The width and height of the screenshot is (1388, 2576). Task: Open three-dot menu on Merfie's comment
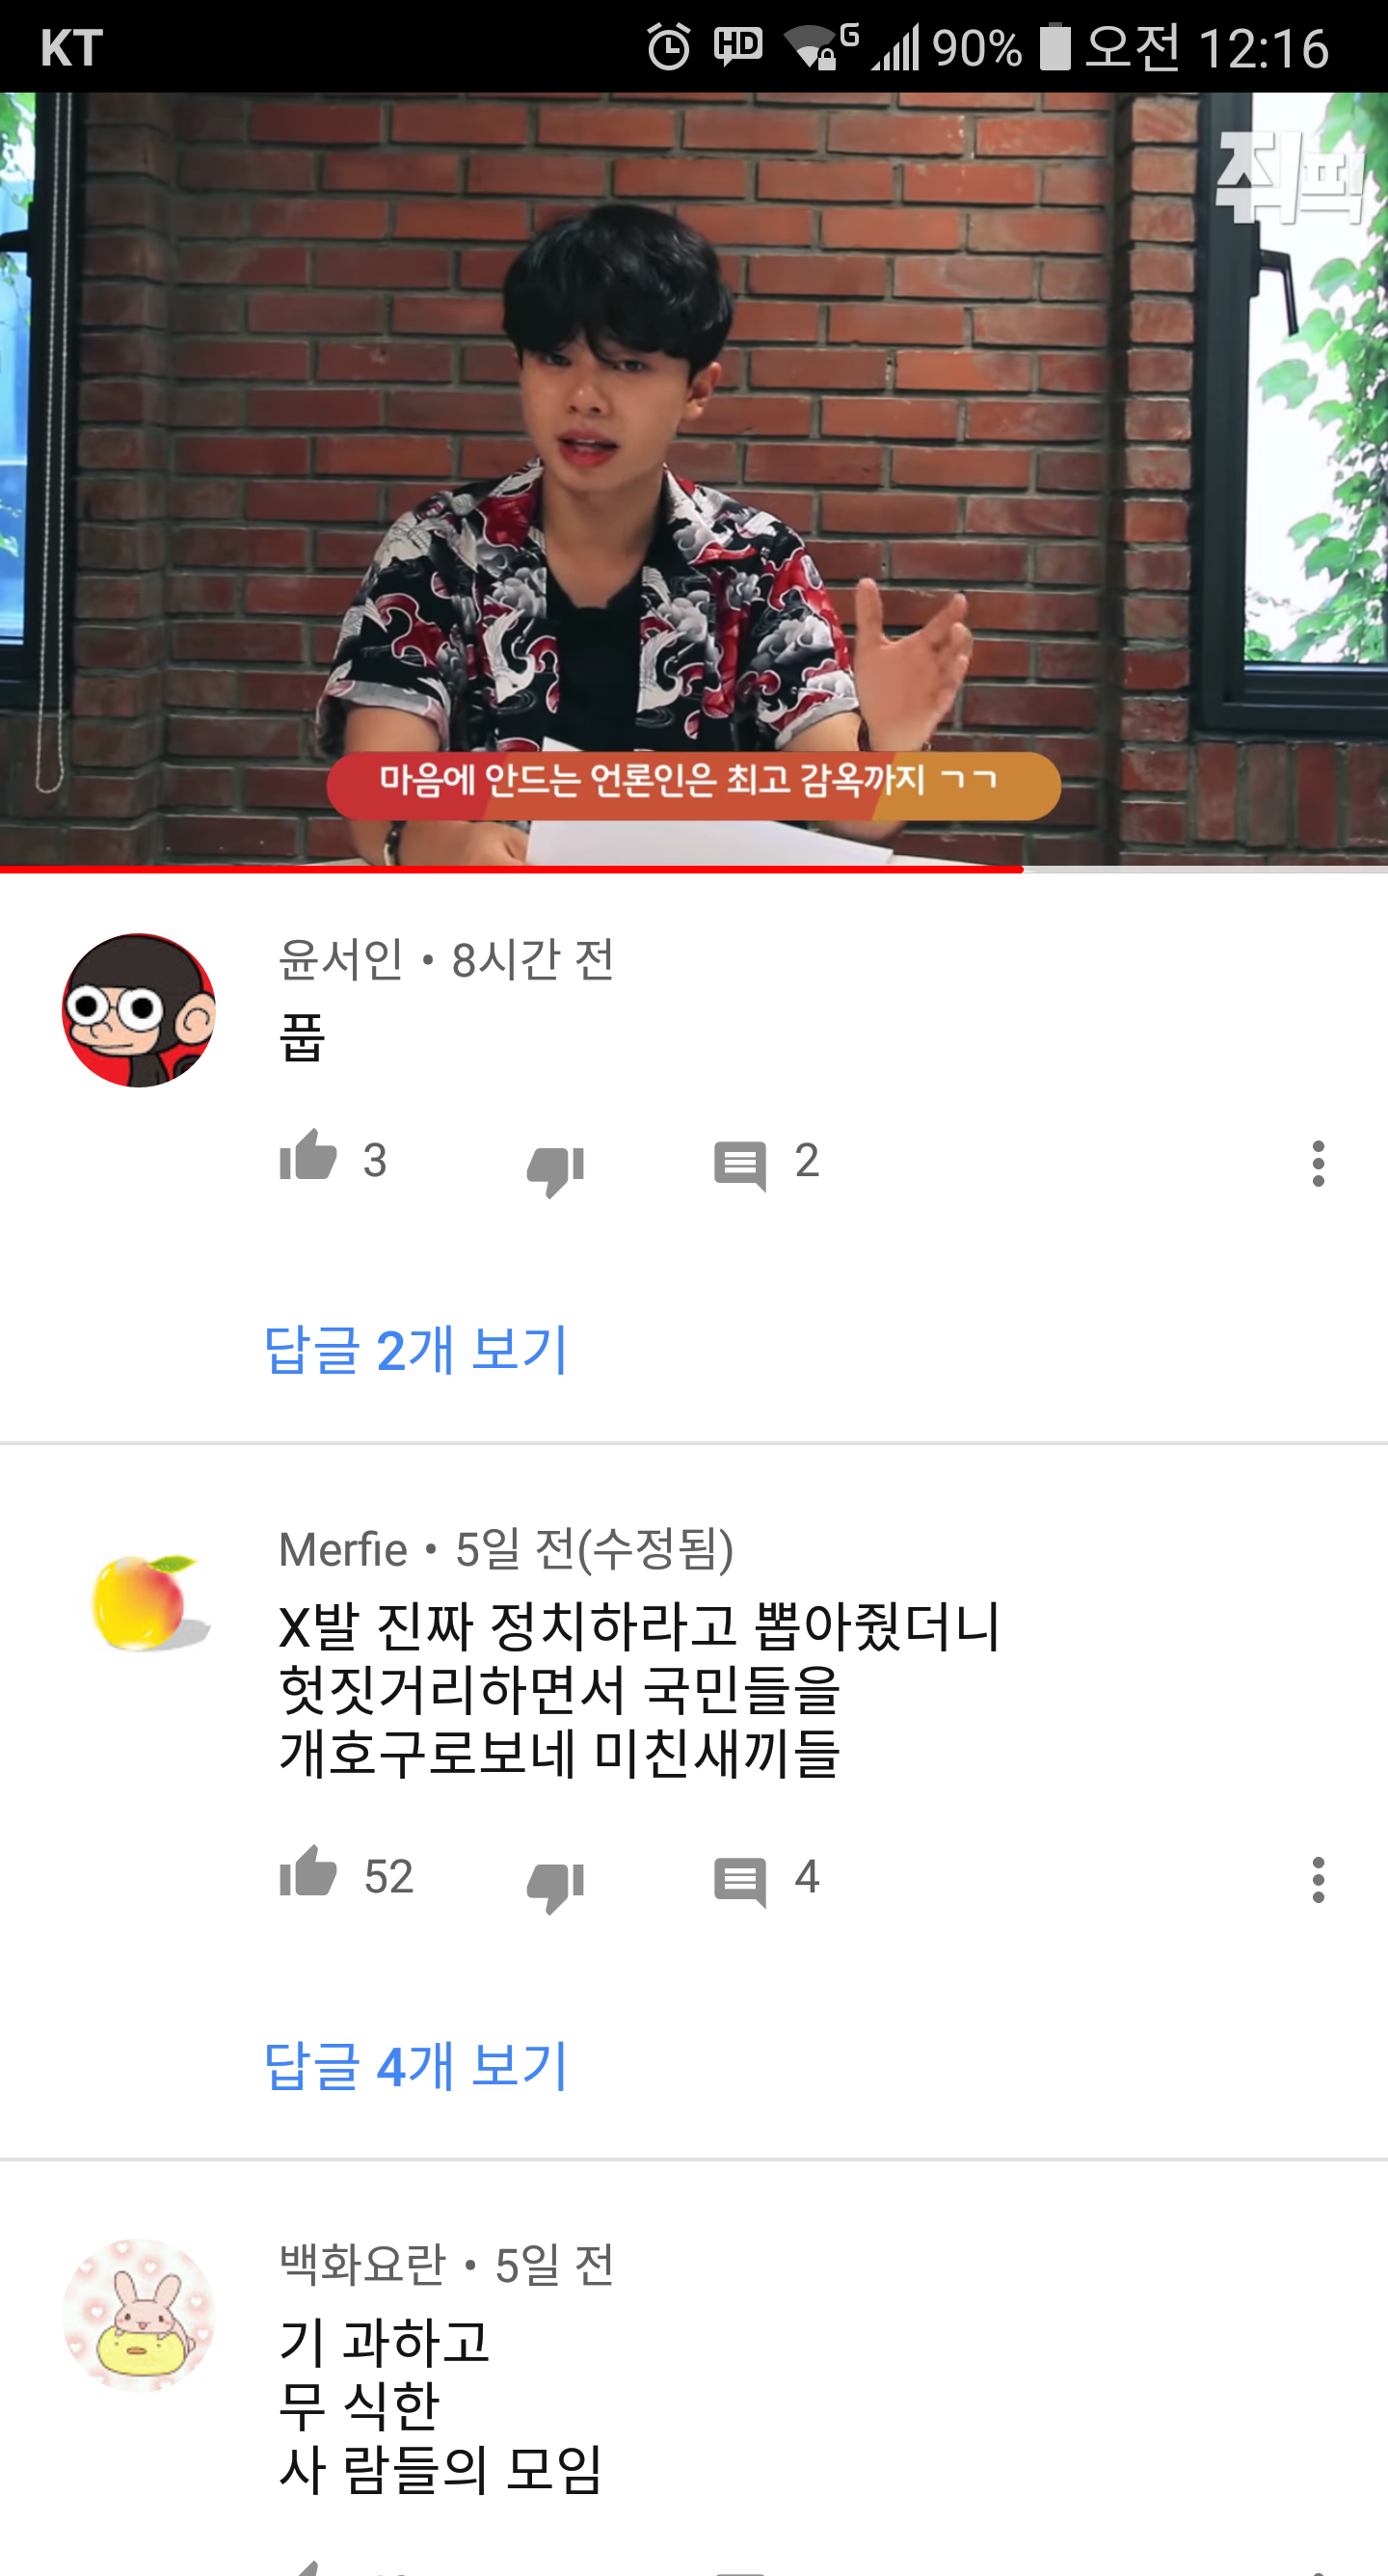[1318, 1879]
